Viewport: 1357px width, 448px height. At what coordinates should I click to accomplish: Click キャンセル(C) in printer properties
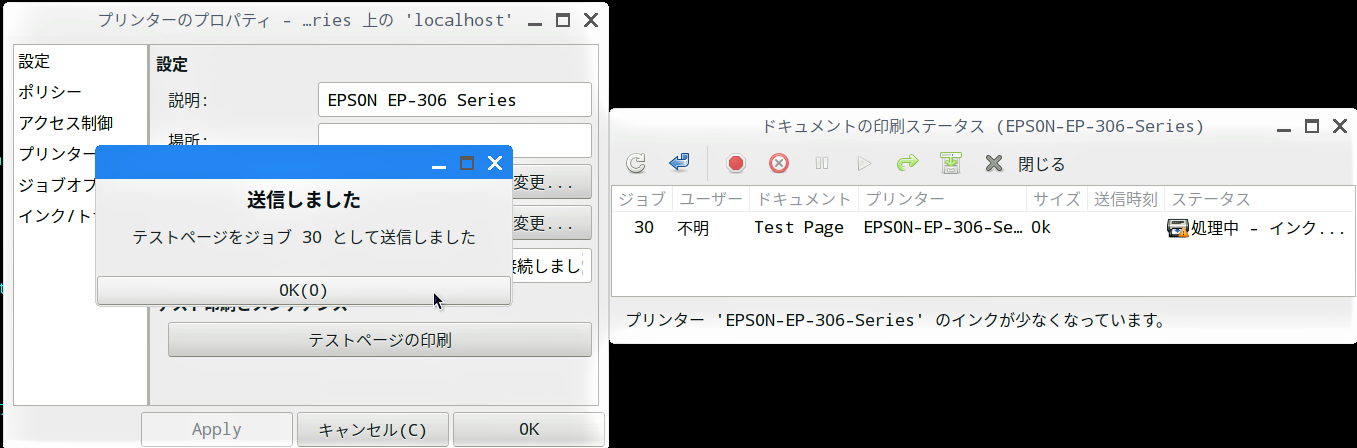(x=373, y=430)
